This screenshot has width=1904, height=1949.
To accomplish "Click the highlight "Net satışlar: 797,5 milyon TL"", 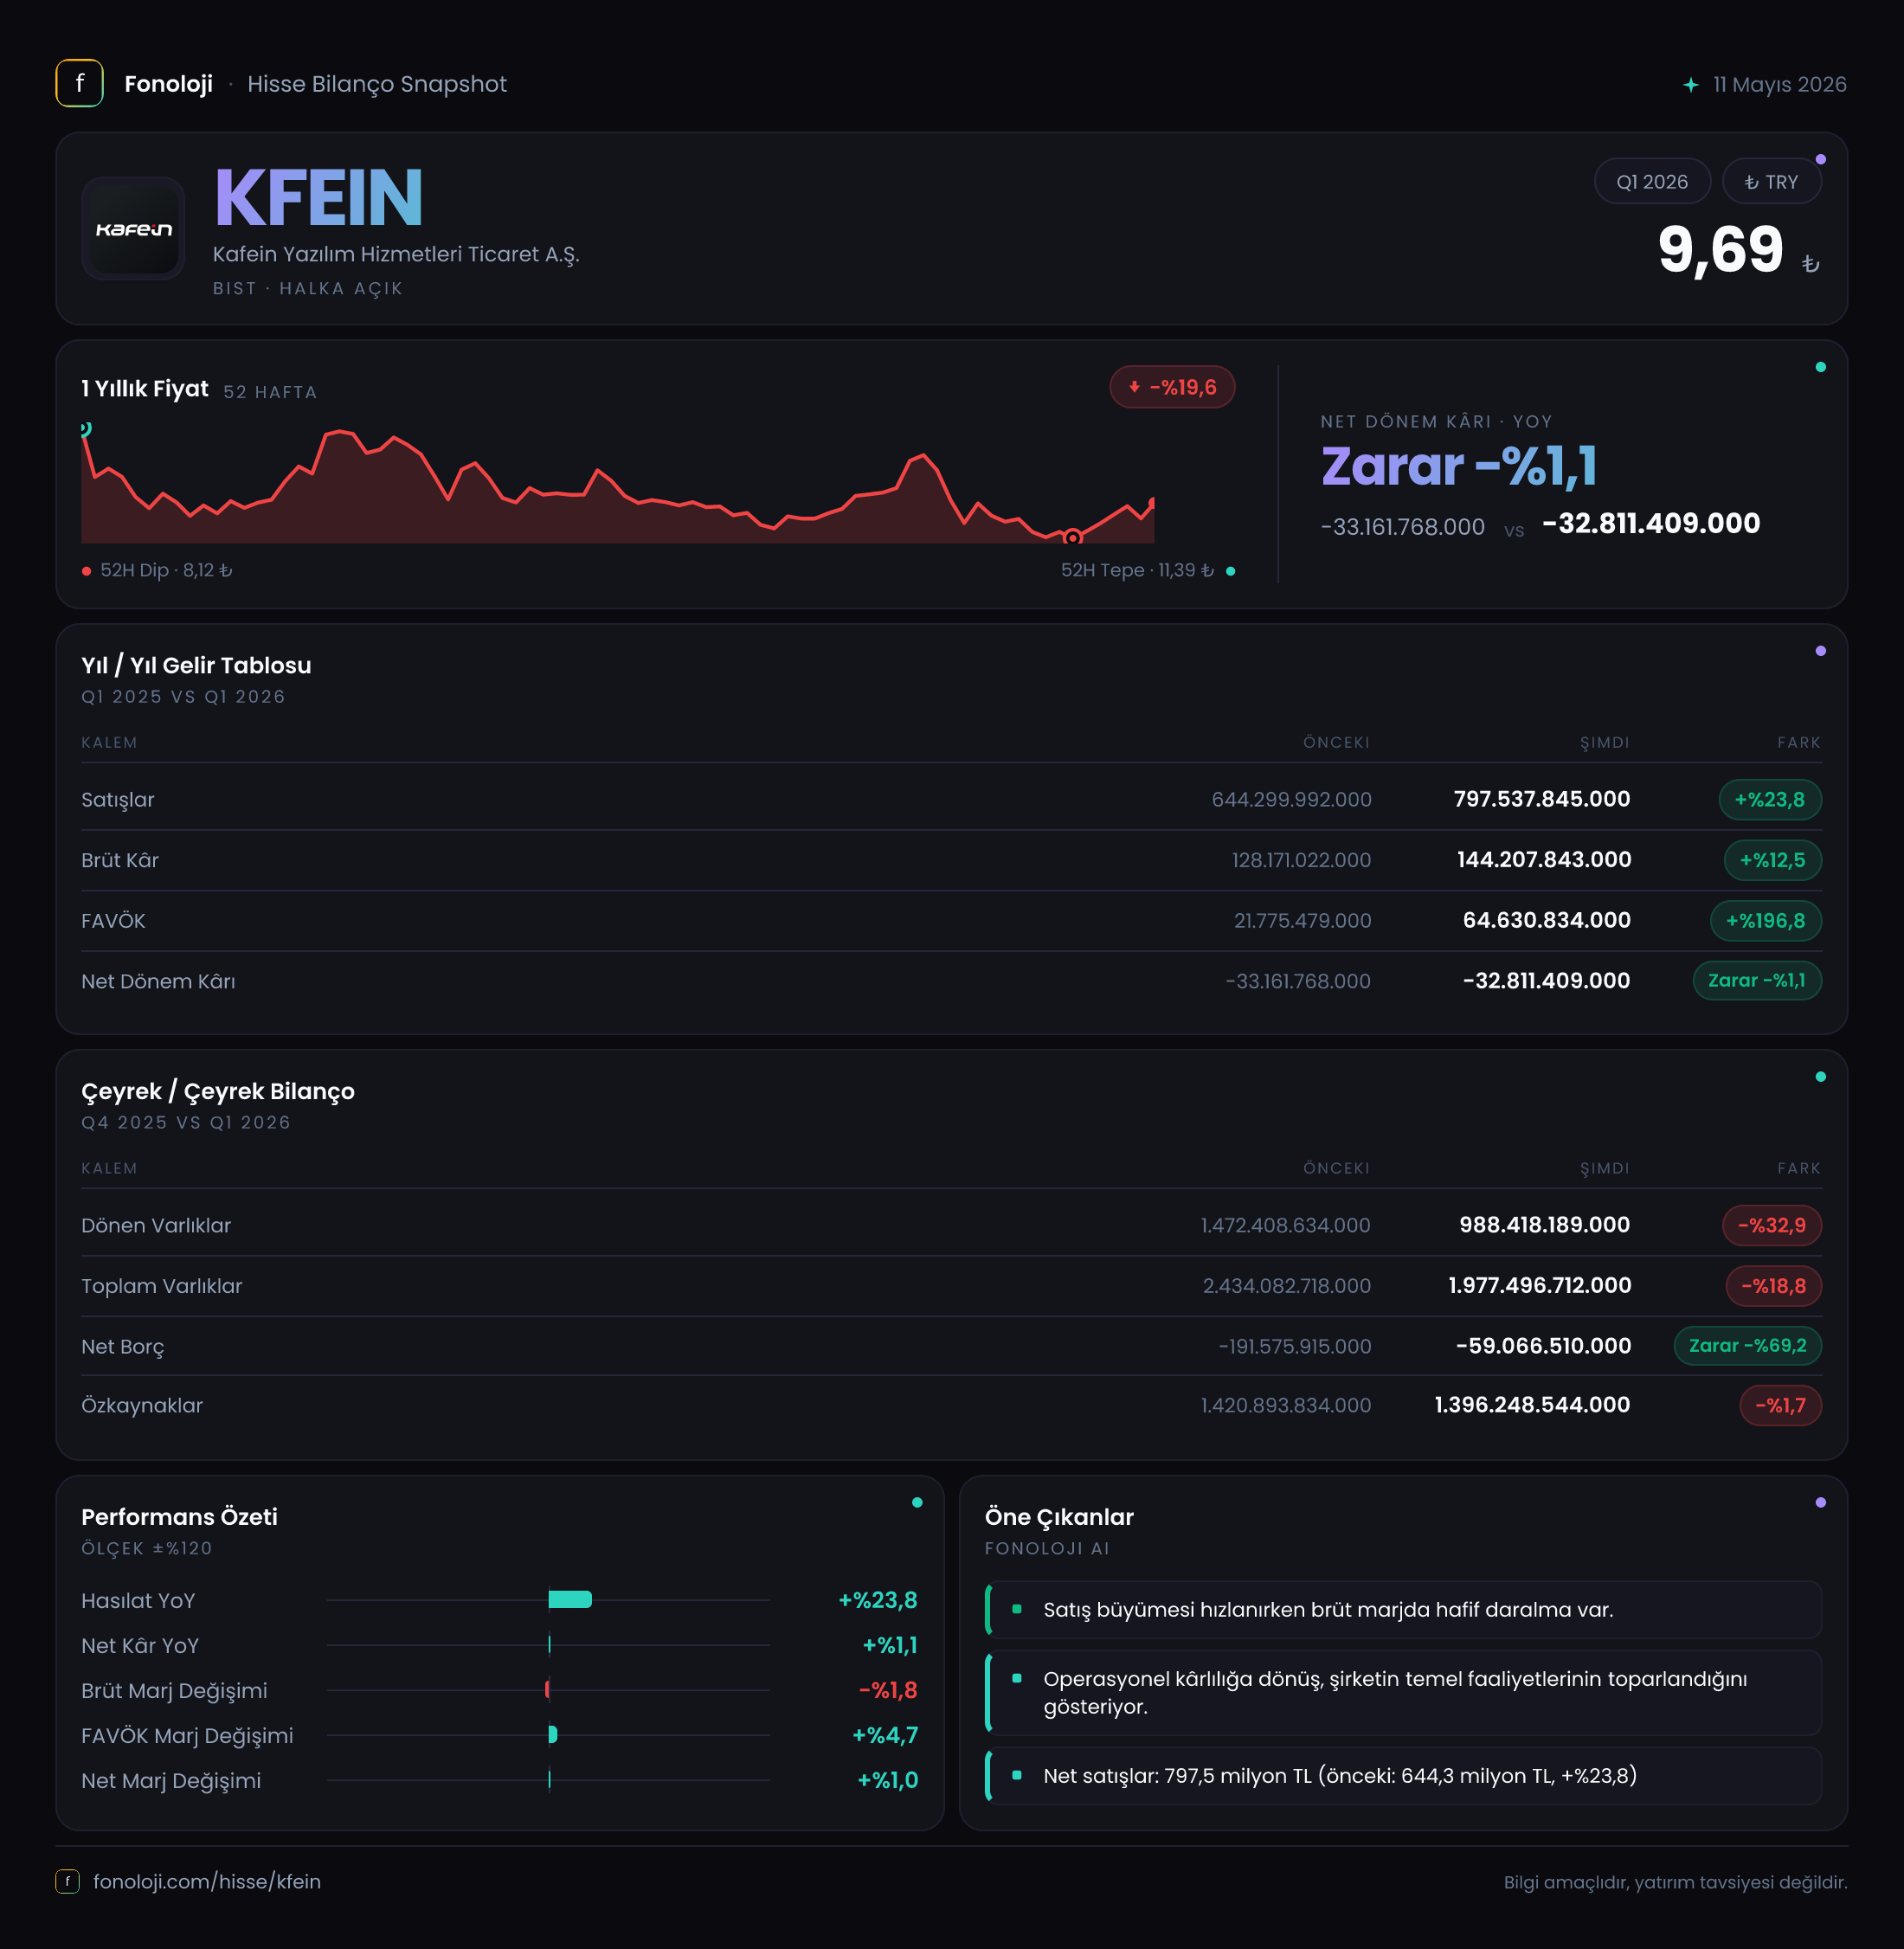I will pos(1403,1776).
